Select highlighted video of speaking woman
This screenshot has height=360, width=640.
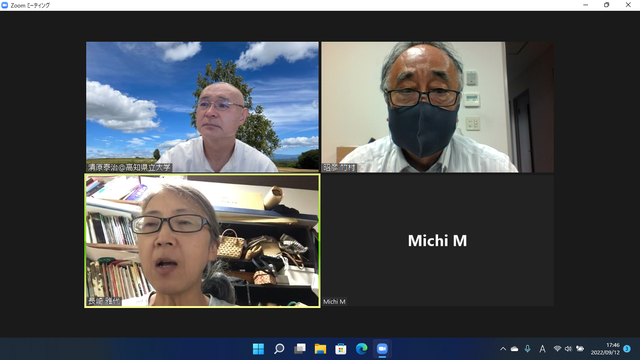(202, 241)
